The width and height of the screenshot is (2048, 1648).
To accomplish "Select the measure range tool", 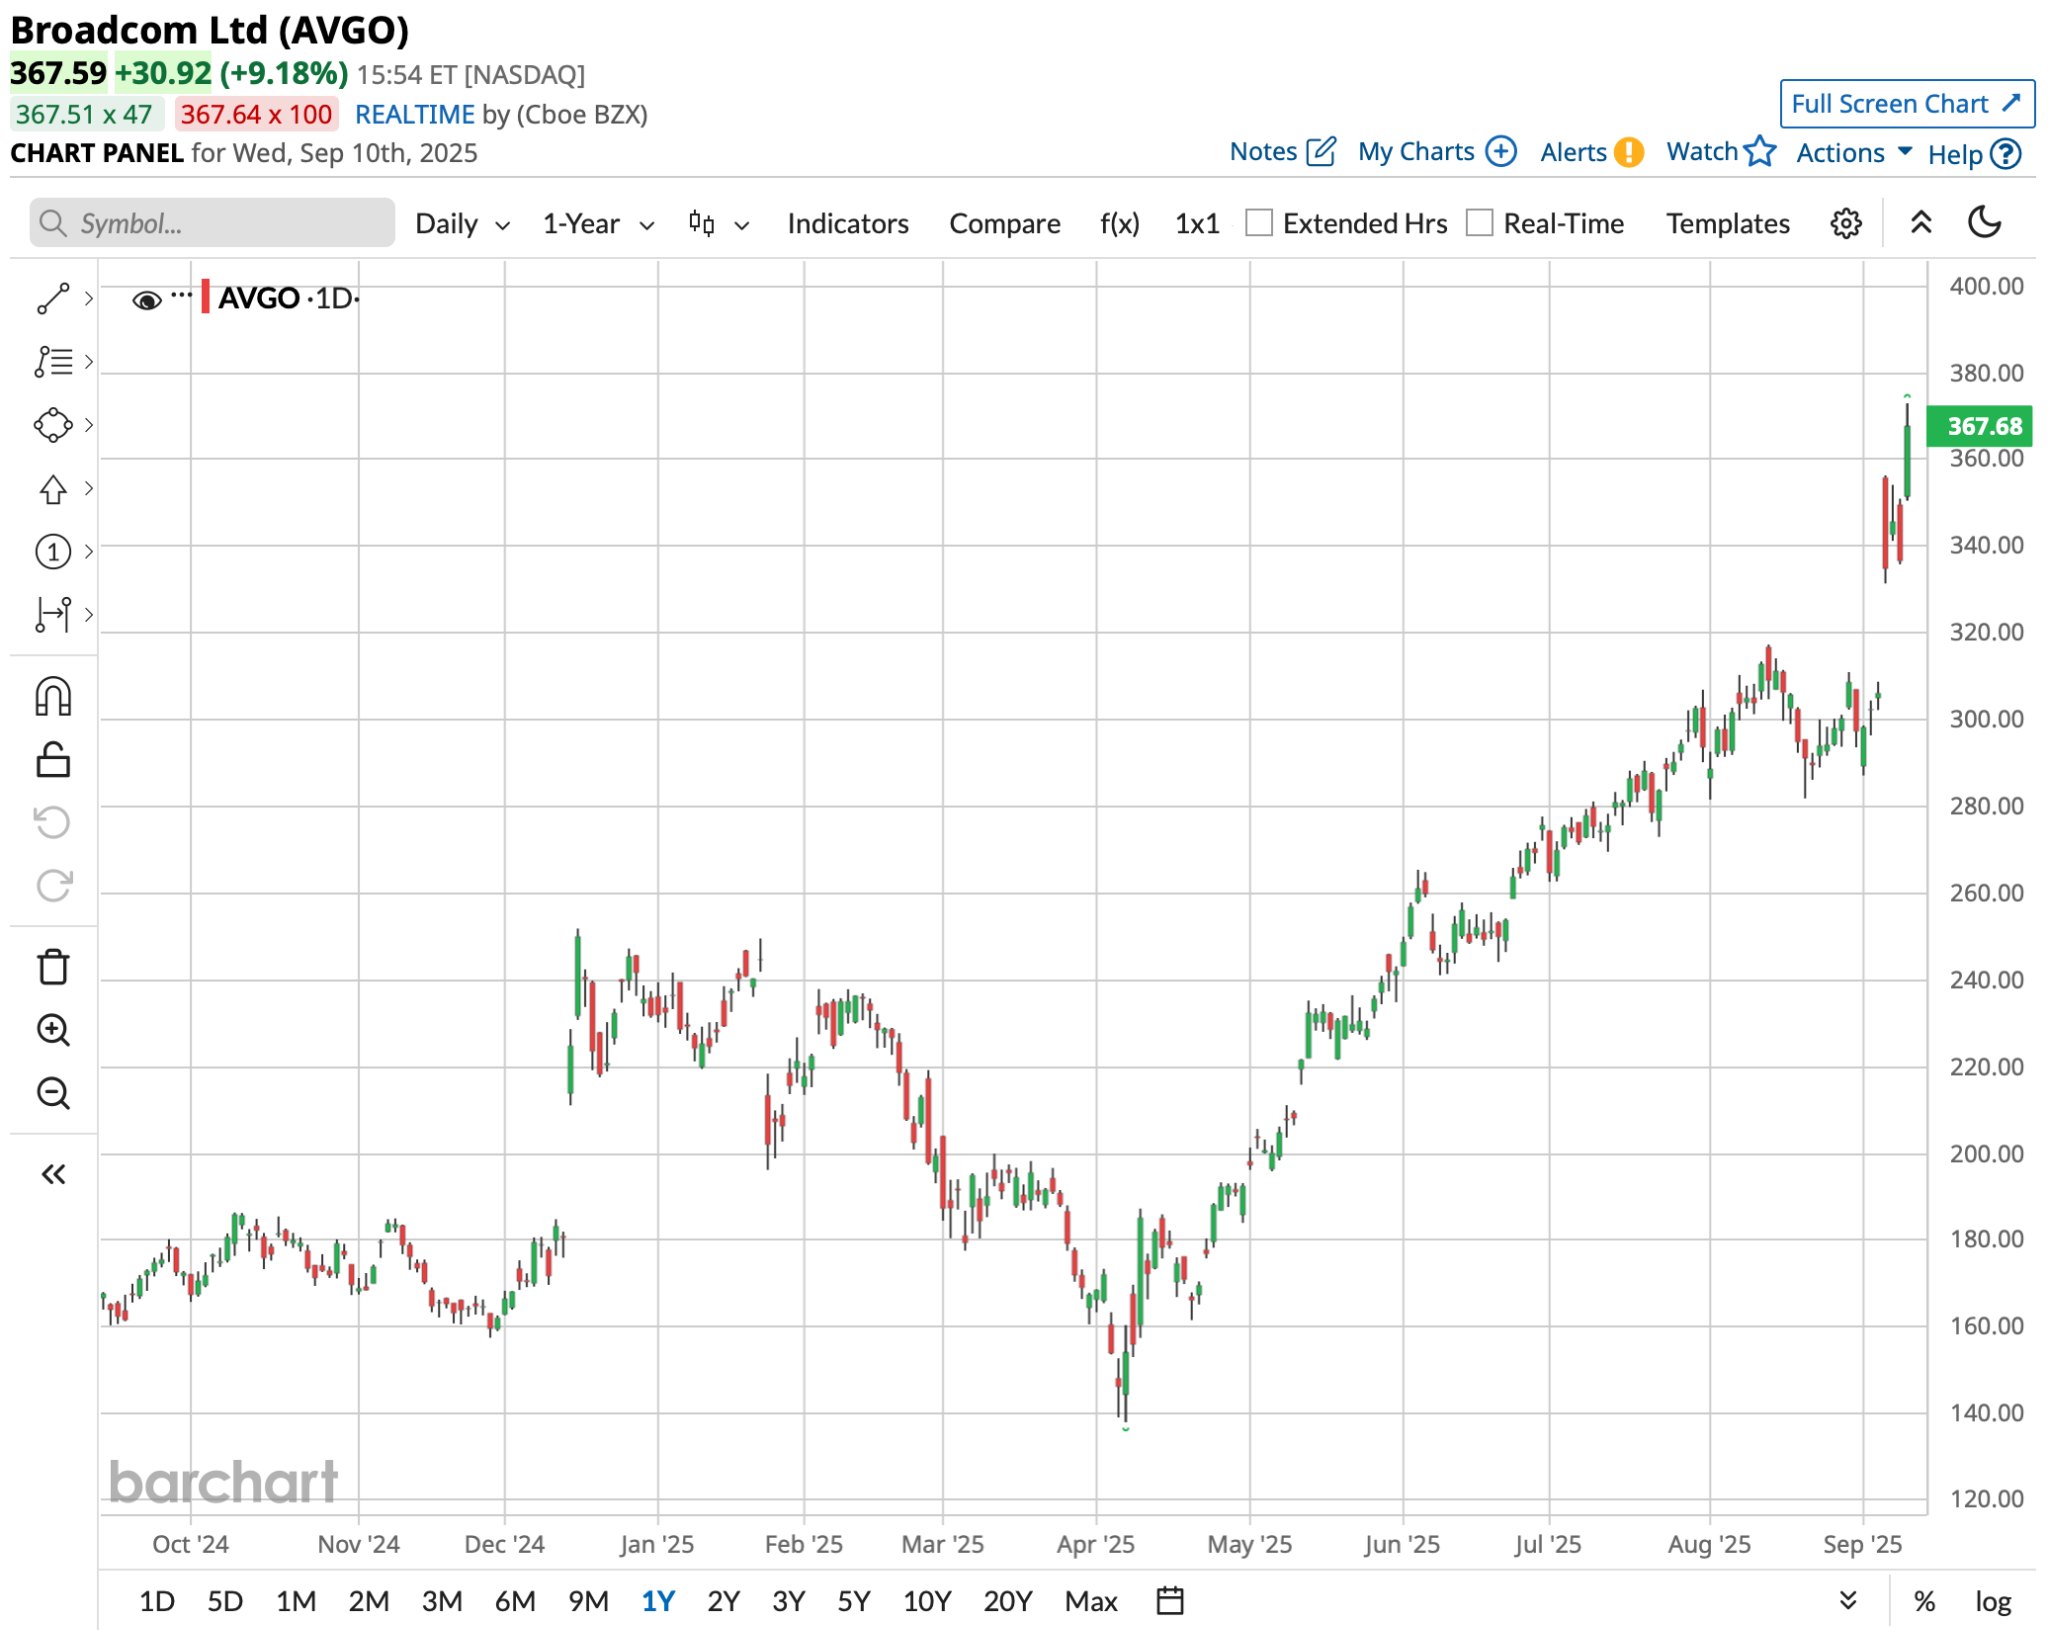I will pos(52,614).
